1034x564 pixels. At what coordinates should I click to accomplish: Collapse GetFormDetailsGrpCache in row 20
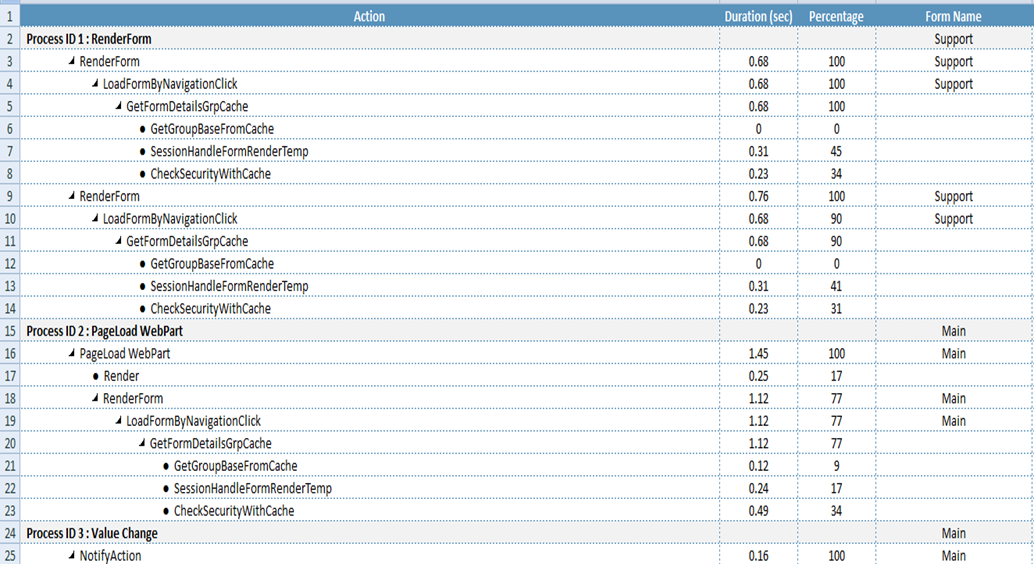coord(142,444)
